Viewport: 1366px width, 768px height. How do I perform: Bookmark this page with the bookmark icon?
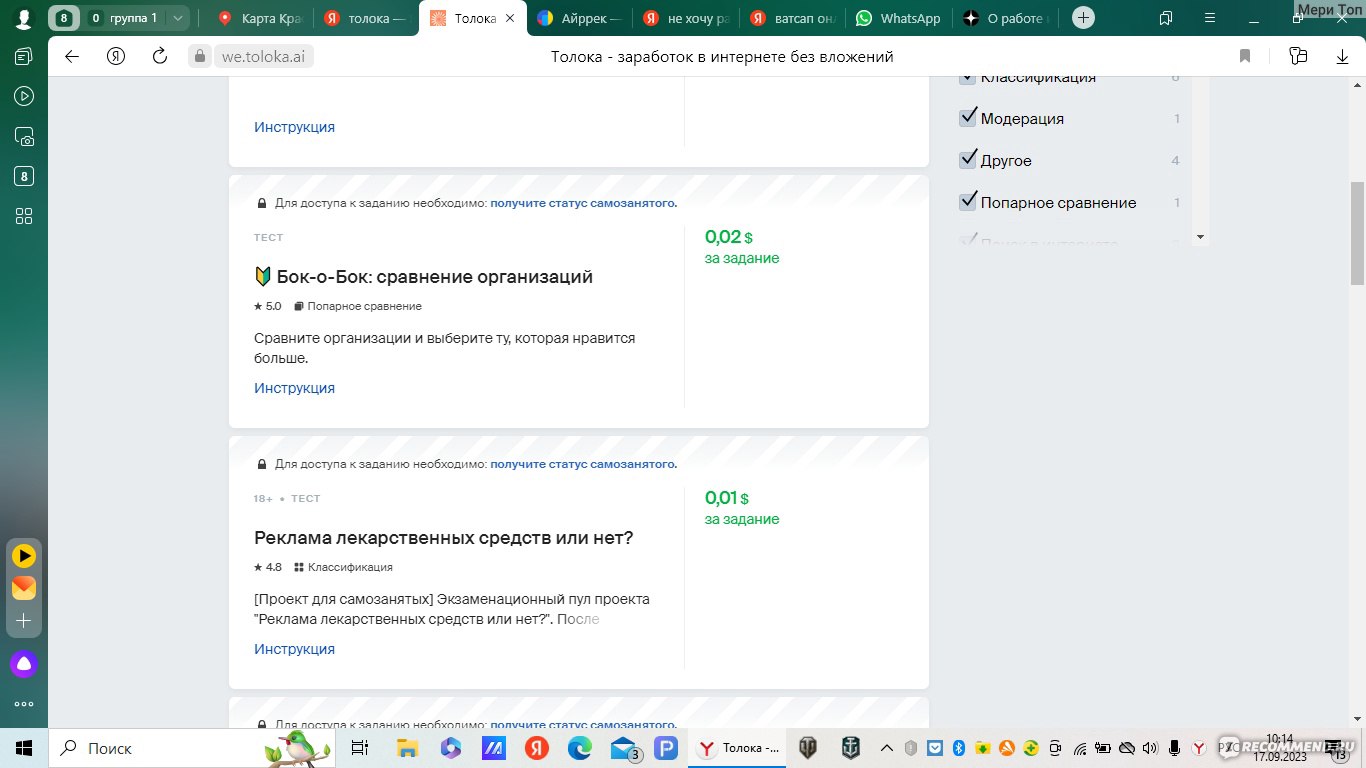pyautogui.click(x=1245, y=56)
